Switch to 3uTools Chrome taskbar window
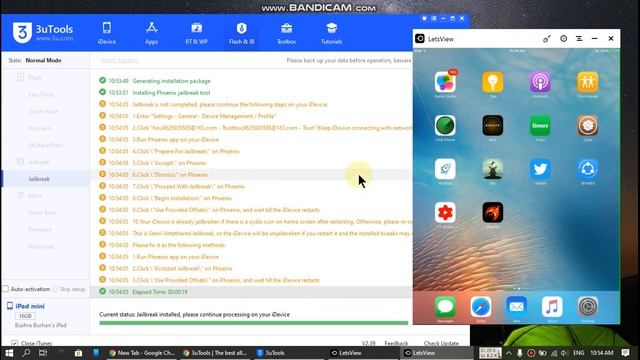640x360 pixels. (x=214, y=353)
